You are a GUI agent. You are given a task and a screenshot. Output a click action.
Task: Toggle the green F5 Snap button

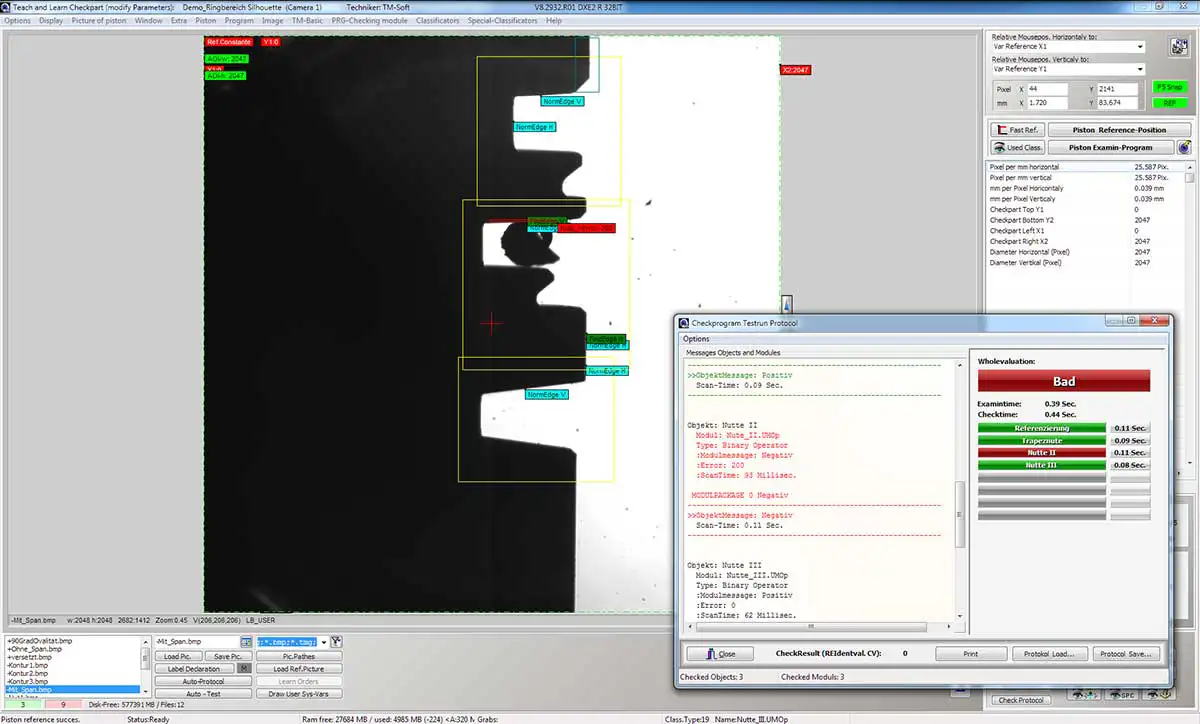coord(1168,87)
